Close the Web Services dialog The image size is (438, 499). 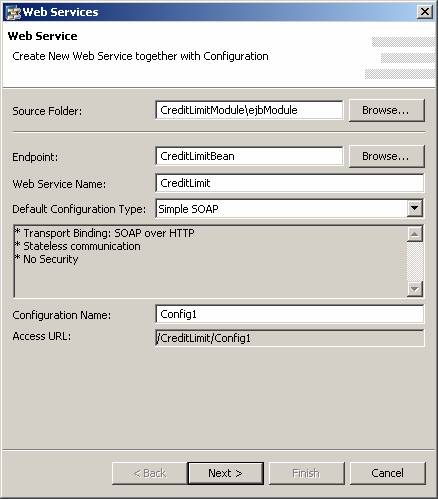point(425,12)
